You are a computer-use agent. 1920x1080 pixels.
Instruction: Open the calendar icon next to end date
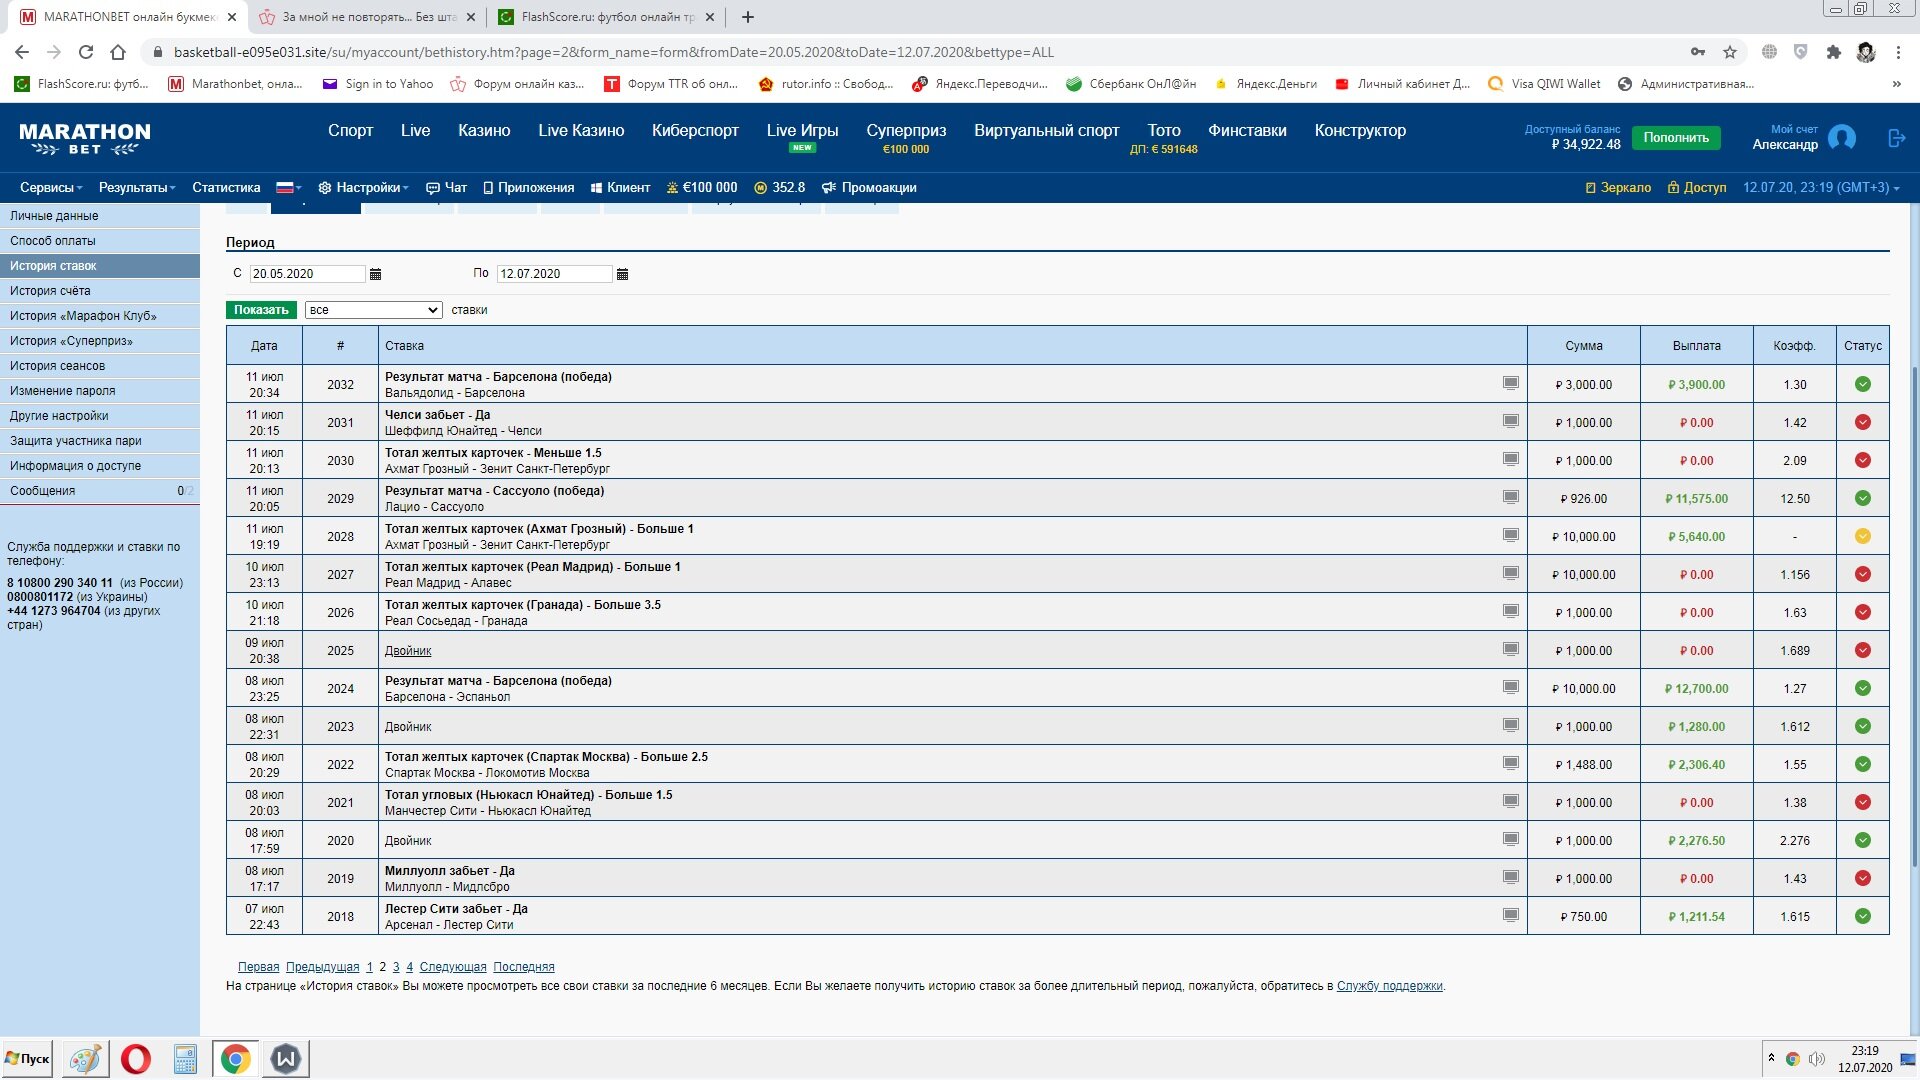point(622,274)
